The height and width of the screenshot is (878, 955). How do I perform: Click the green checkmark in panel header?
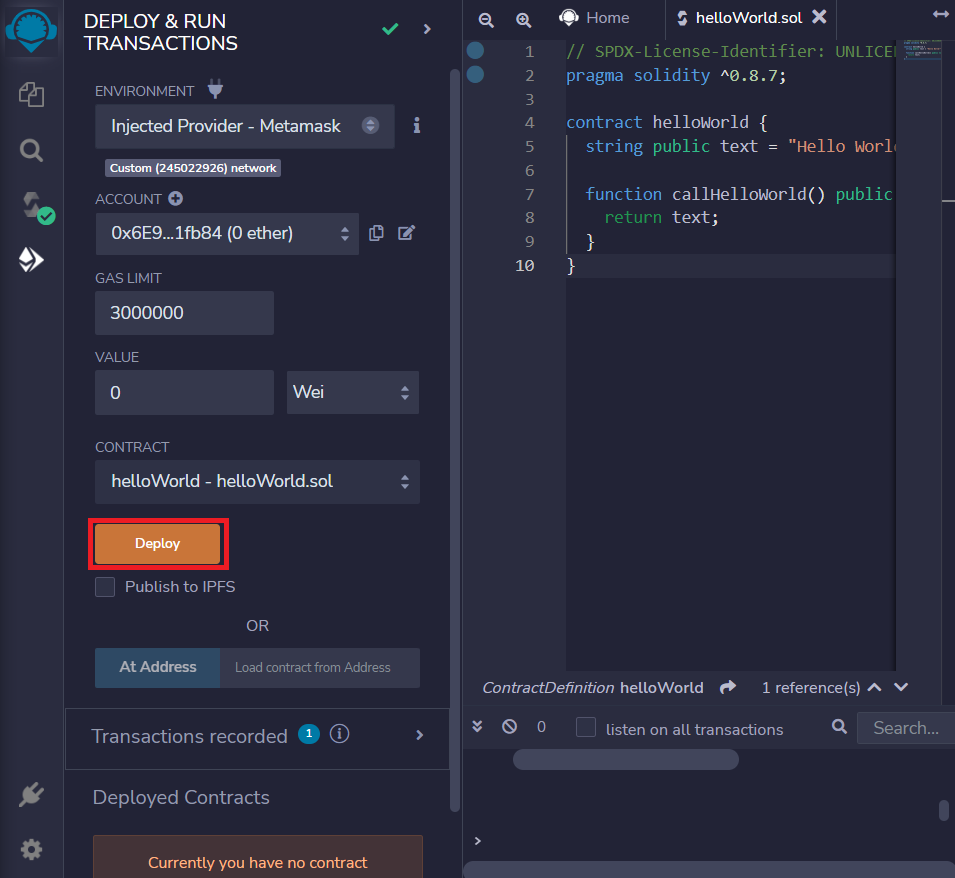pyautogui.click(x=390, y=29)
